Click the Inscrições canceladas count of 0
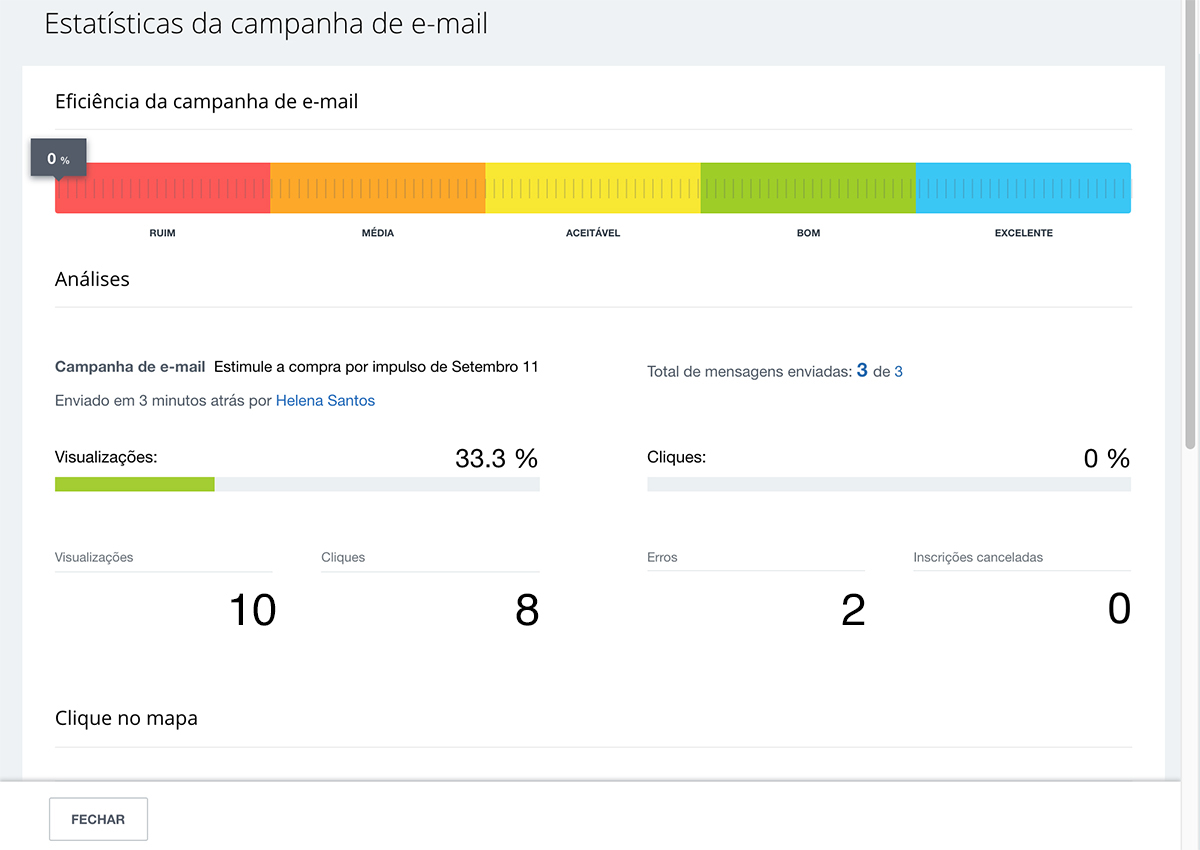 click(1119, 609)
